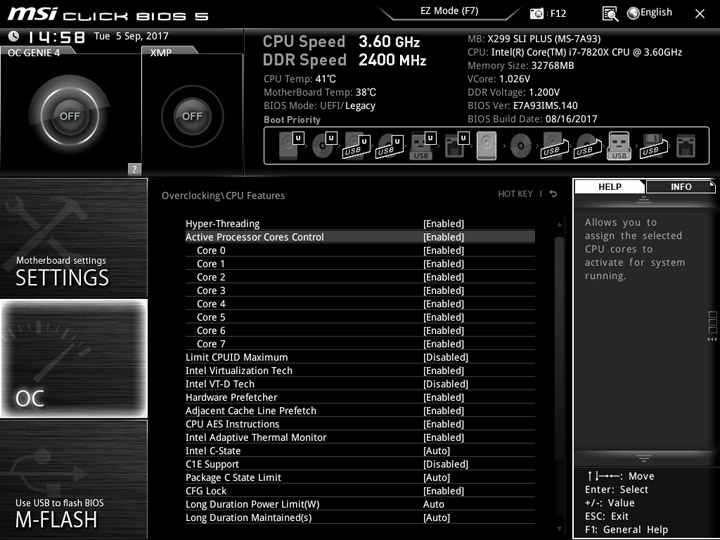This screenshot has height=540, width=720.
Task: Choose the UEFI network boot icon
Action: (456, 146)
